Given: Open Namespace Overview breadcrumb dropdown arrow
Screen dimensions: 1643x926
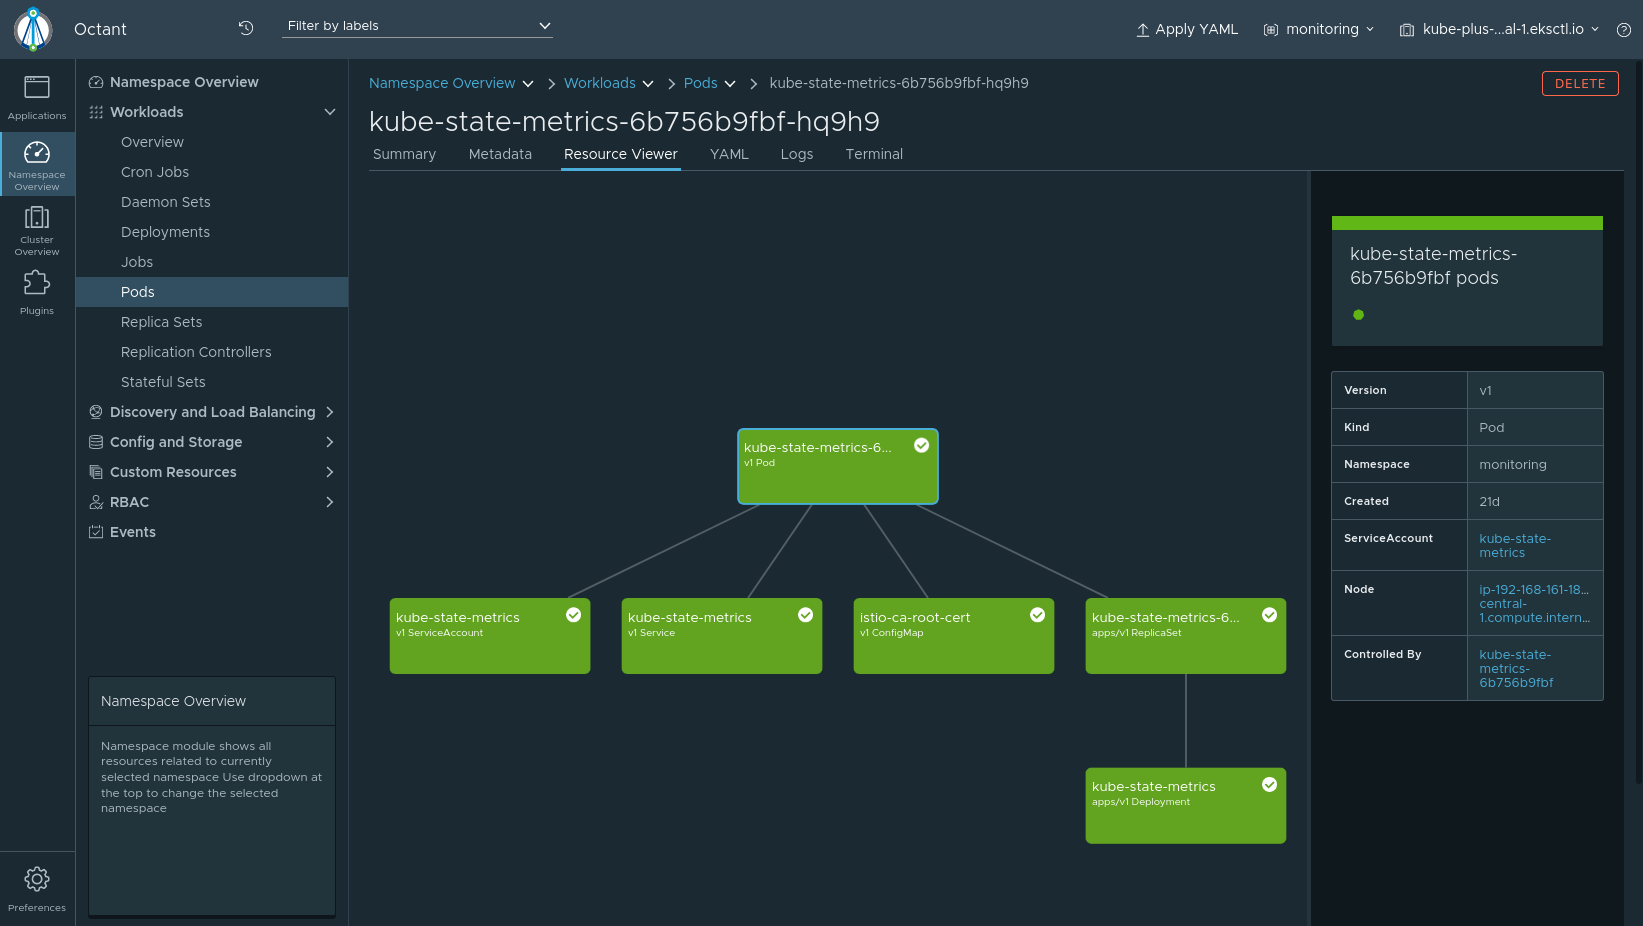Looking at the screenshot, I should click(528, 84).
